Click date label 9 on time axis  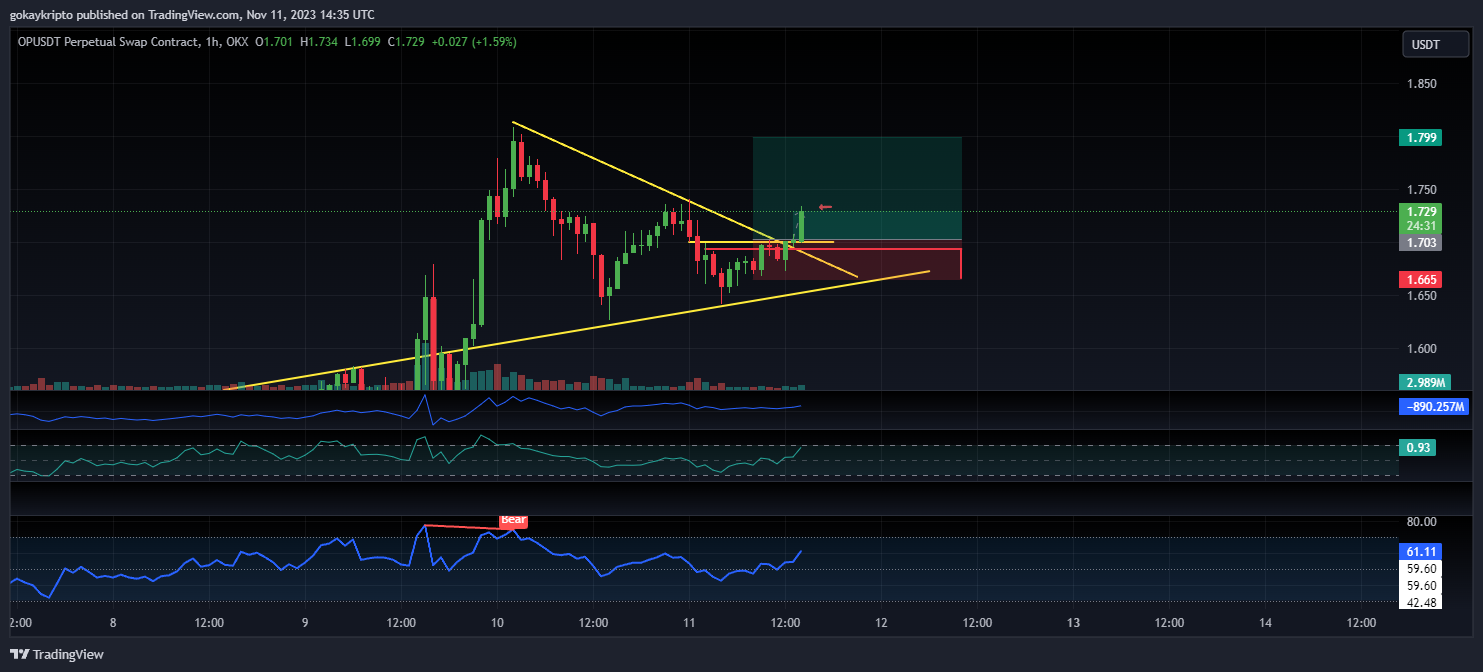point(305,622)
